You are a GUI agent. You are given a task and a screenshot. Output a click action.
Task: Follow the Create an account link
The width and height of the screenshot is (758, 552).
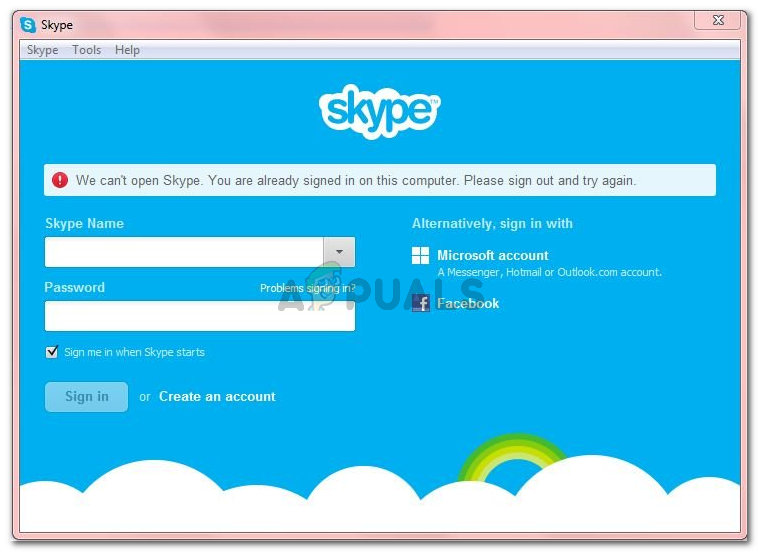tap(217, 396)
